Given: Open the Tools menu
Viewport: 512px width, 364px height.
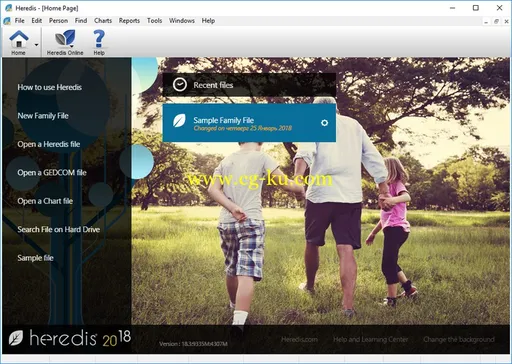Looking at the screenshot, I should [154, 21].
